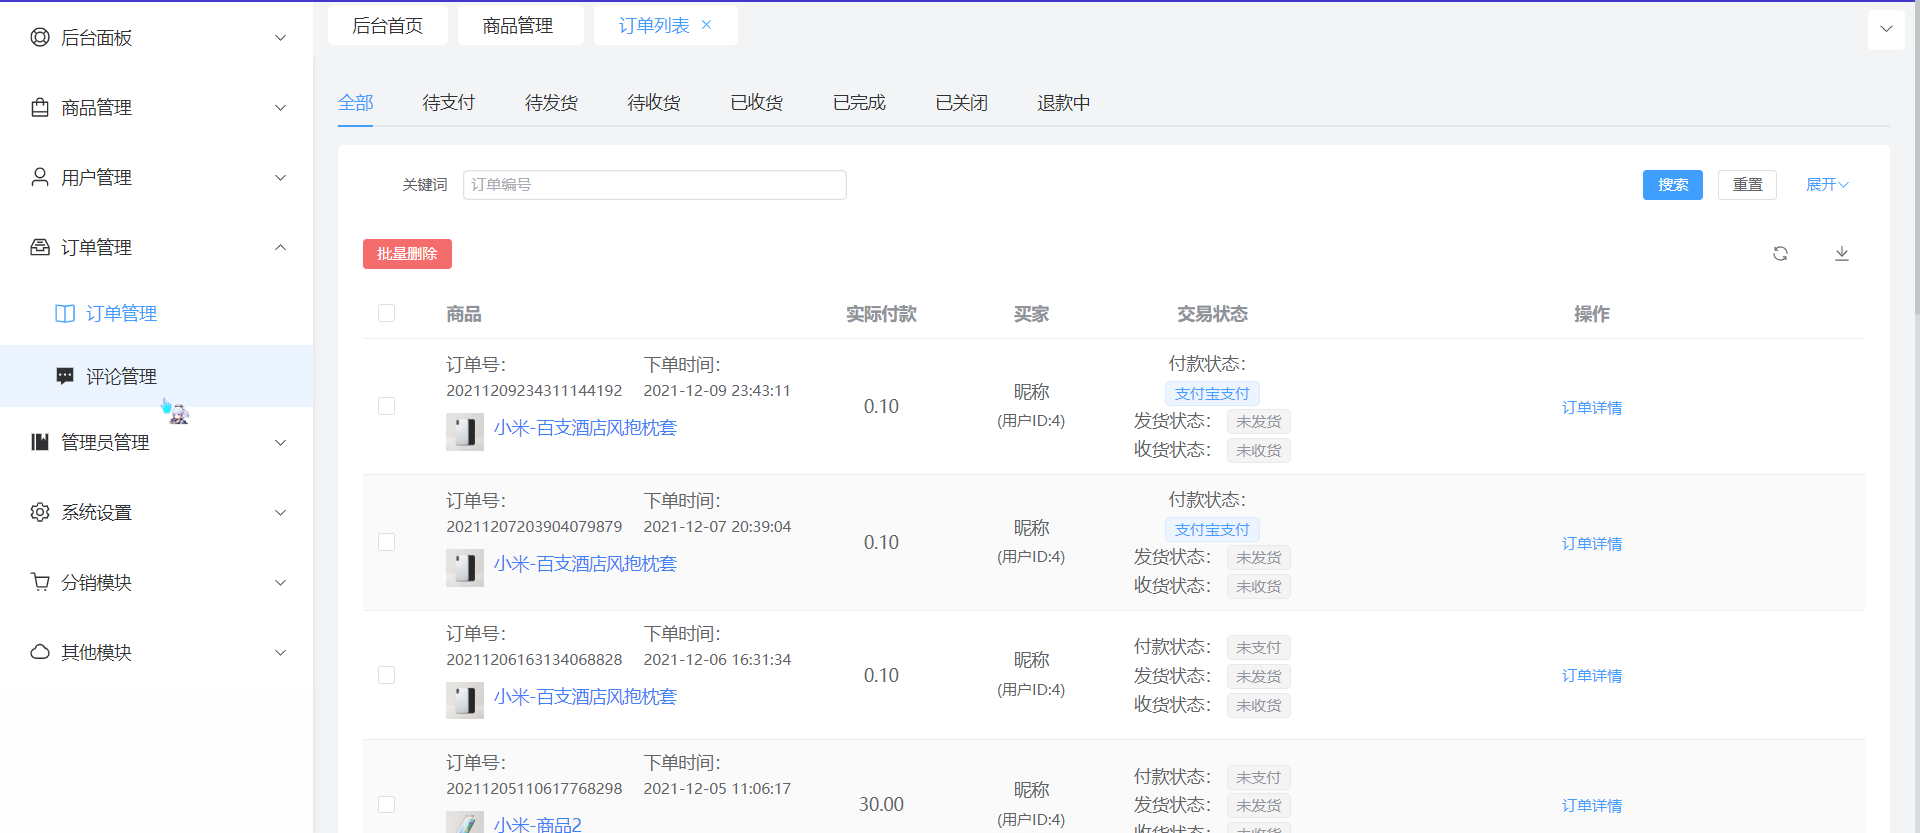Image resolution: width=1920 pixels, height=833 pixels.
Task: Close the 订单列表 tab with its X
Action: point(707,25)
